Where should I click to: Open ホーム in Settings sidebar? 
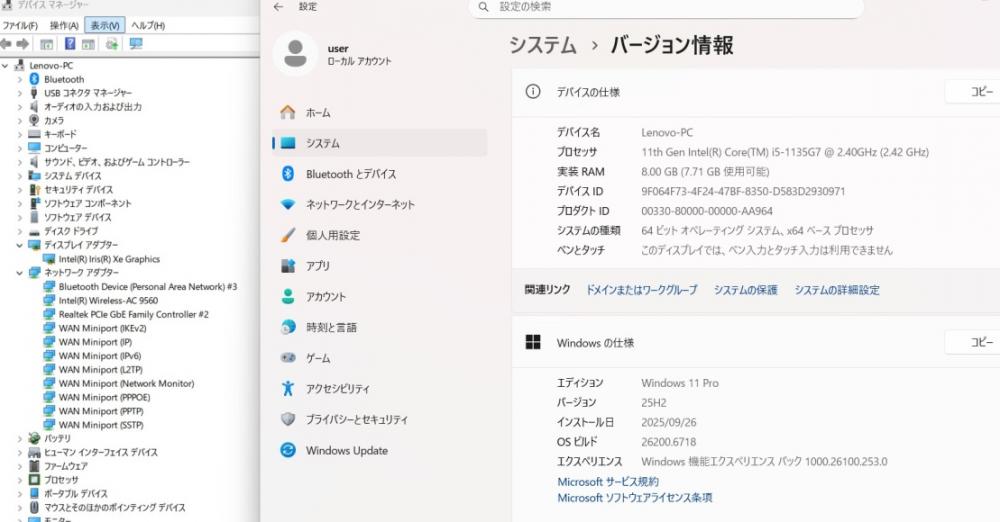point(379,112)
